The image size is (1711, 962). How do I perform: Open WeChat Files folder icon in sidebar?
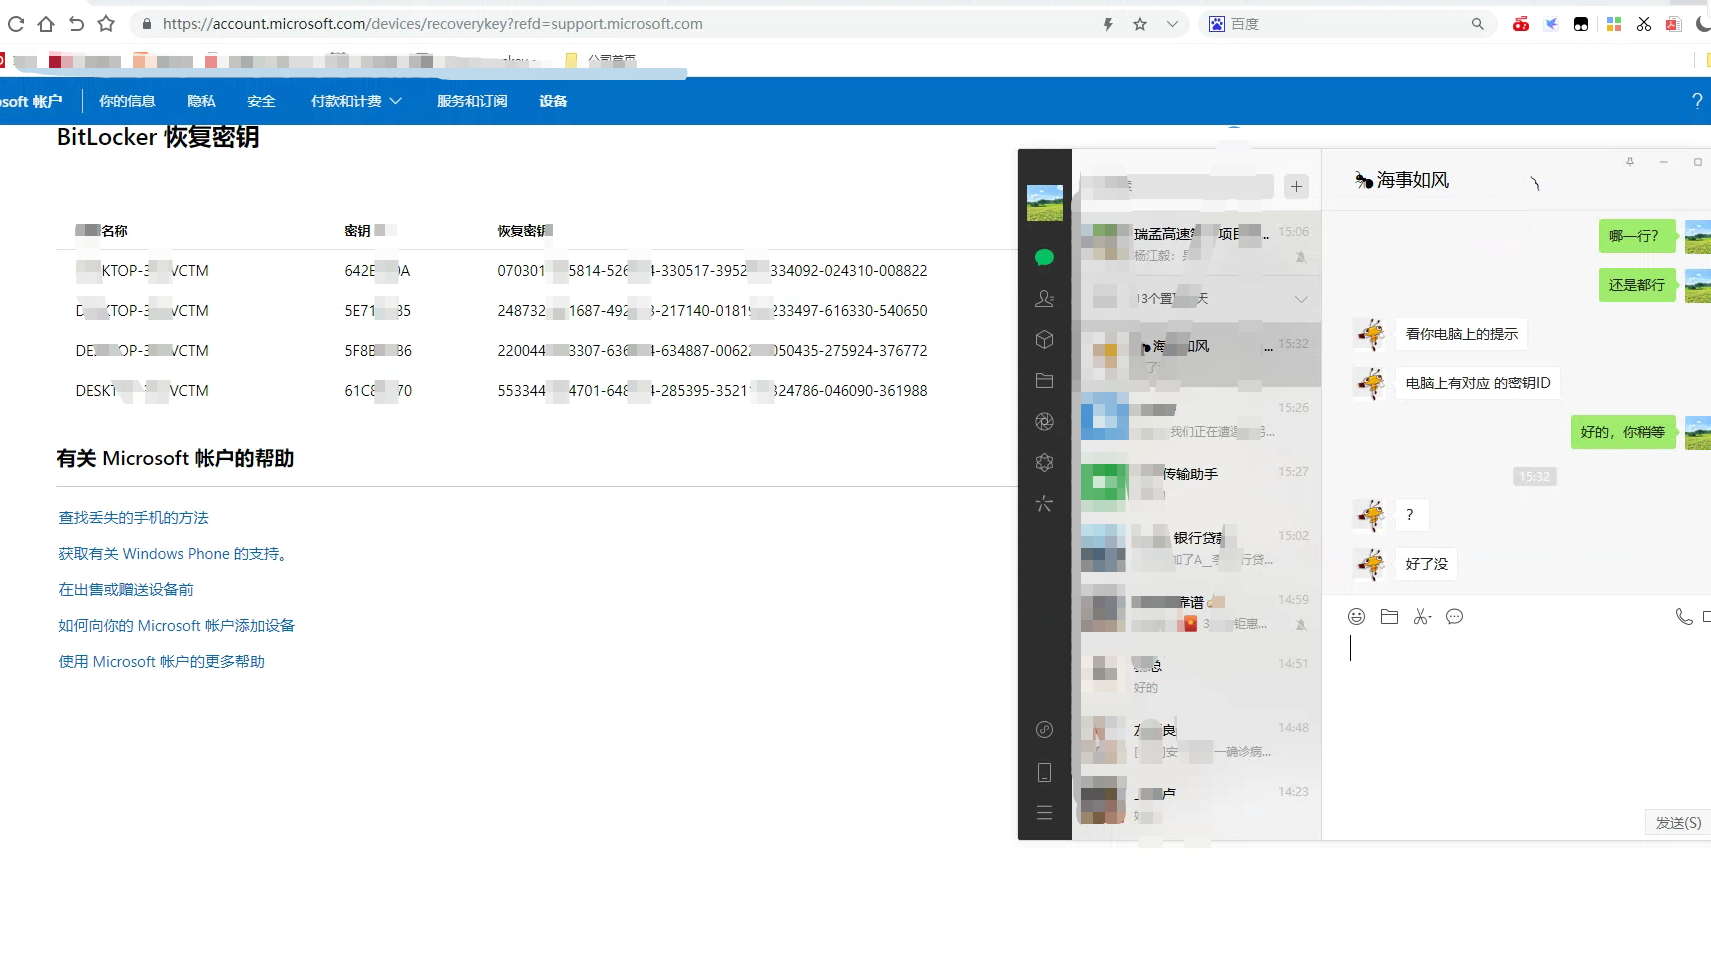coord(1045,381)
